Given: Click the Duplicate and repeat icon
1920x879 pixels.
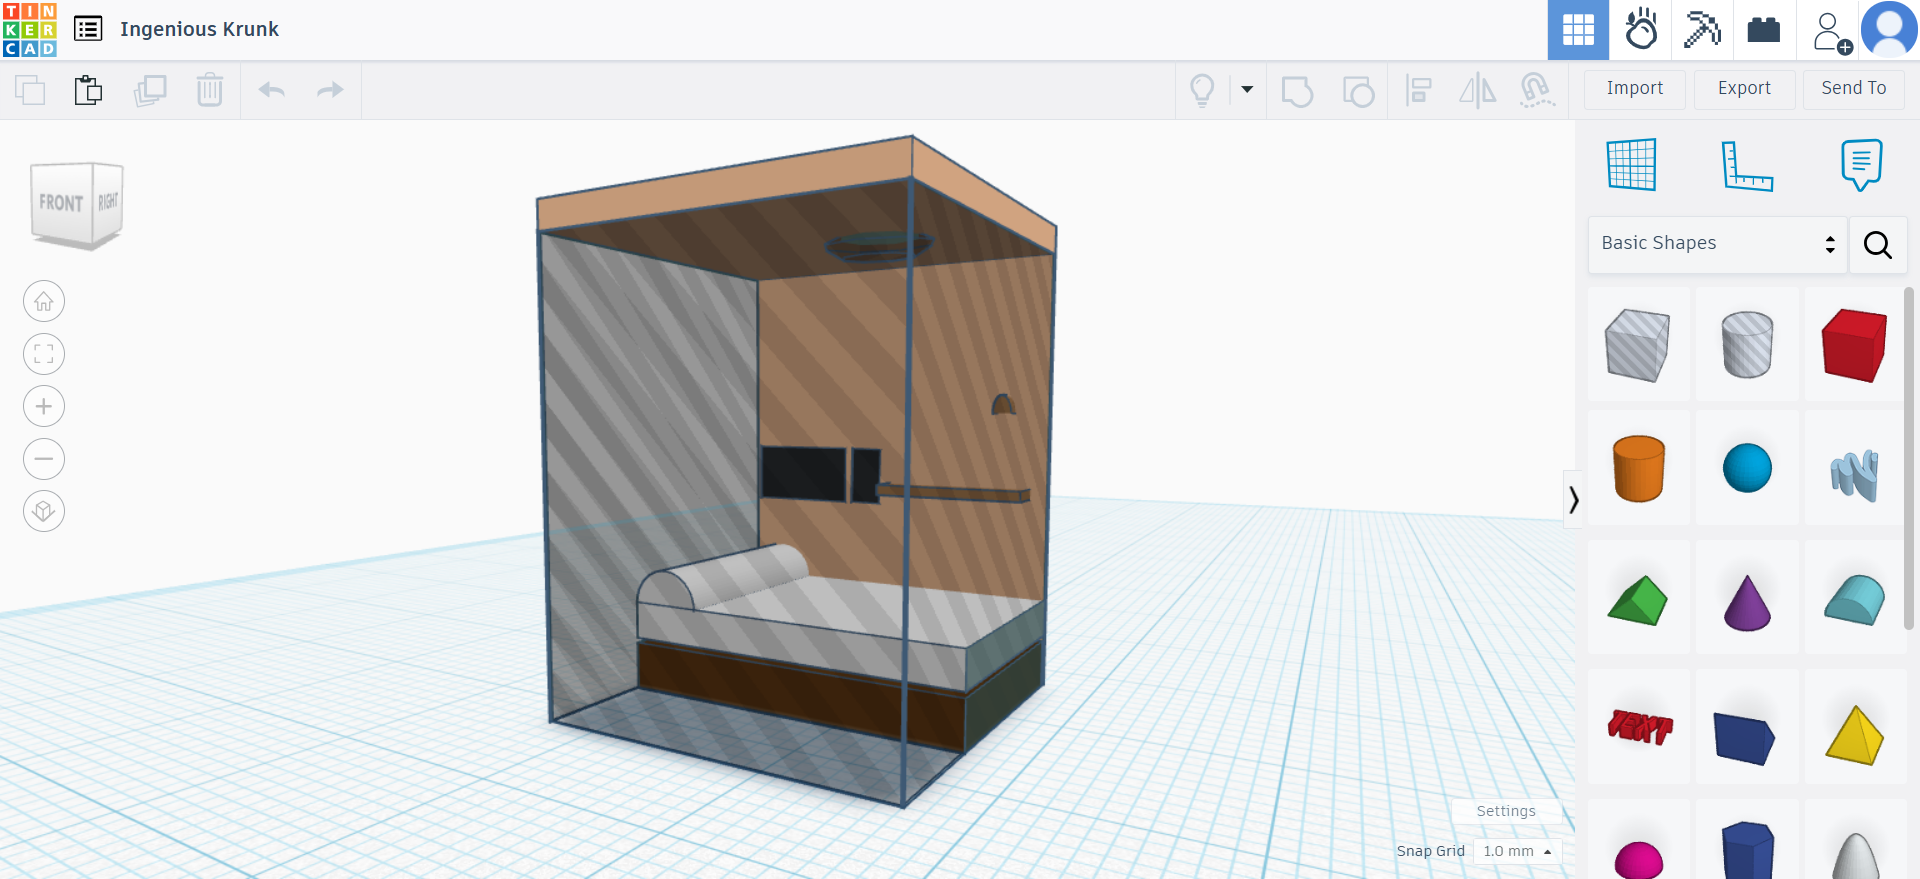Looking at the screenshot, I should [x=150, y=90].
